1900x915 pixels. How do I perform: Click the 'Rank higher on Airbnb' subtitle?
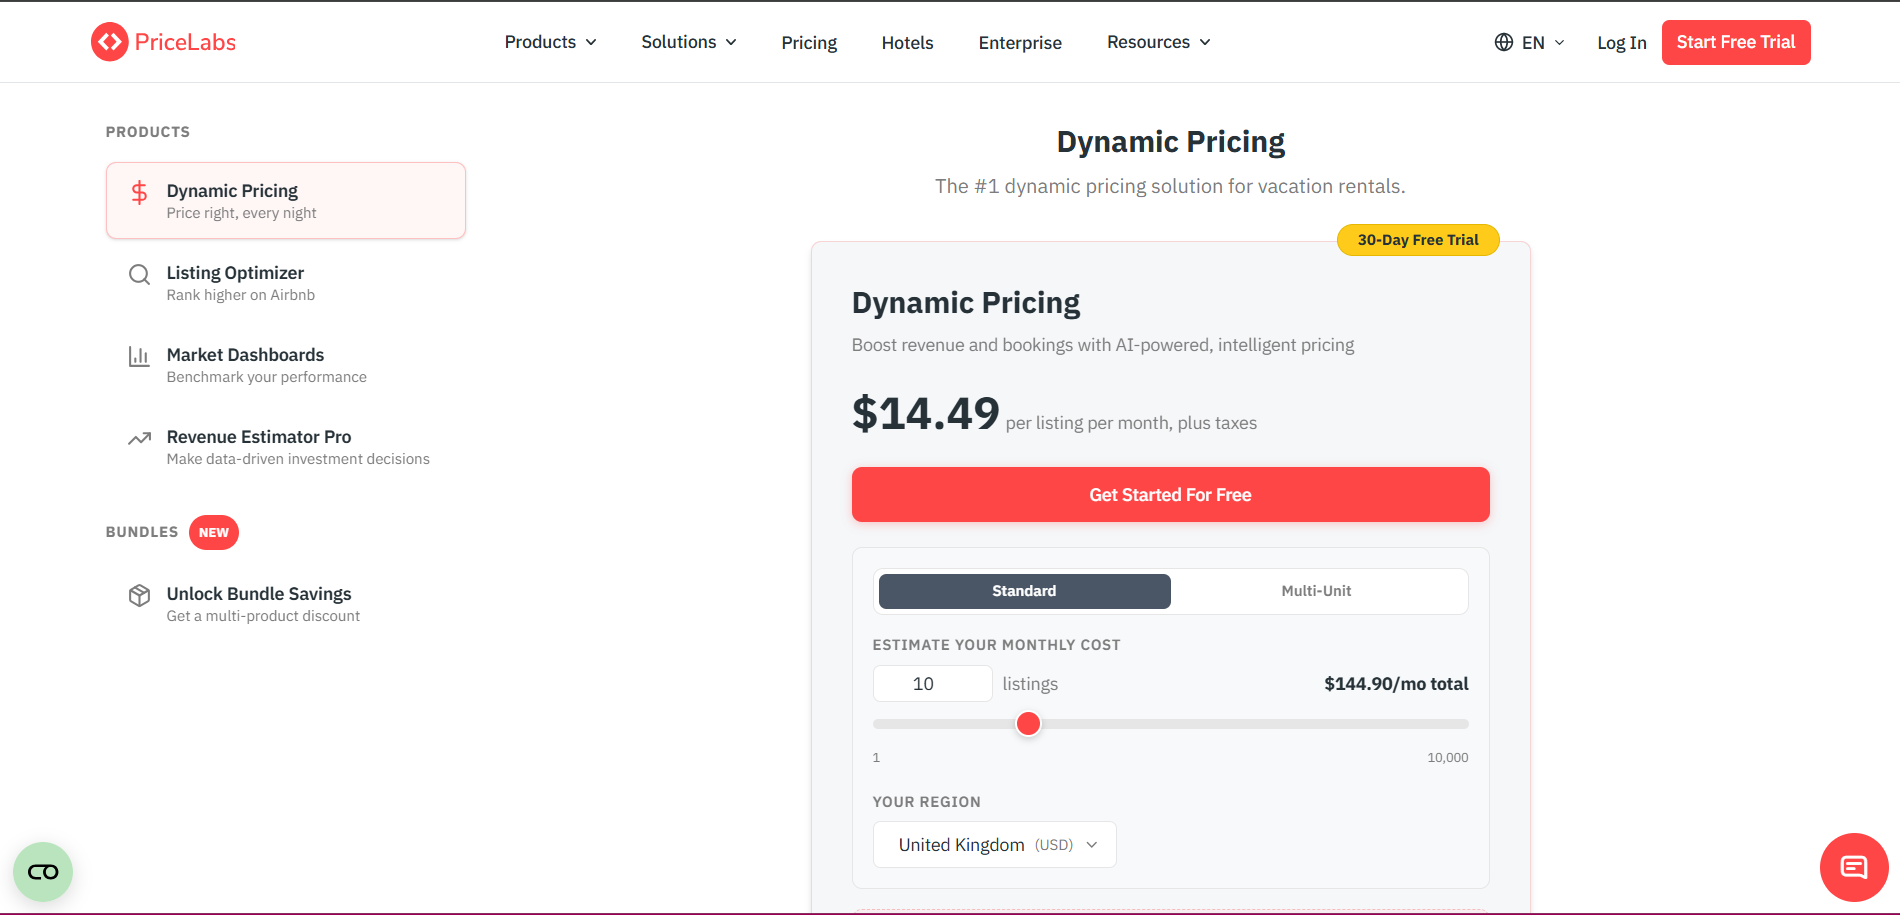(x=240, y=295)
